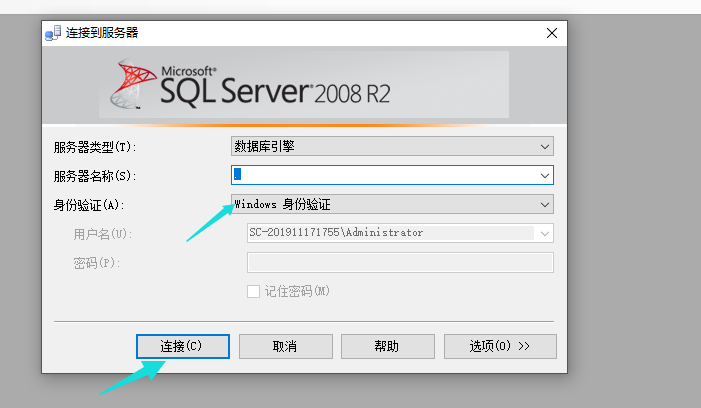Toggle the 记住密码 checkbox
Viewport: 701px width, 408px height.
pos(254,291)
